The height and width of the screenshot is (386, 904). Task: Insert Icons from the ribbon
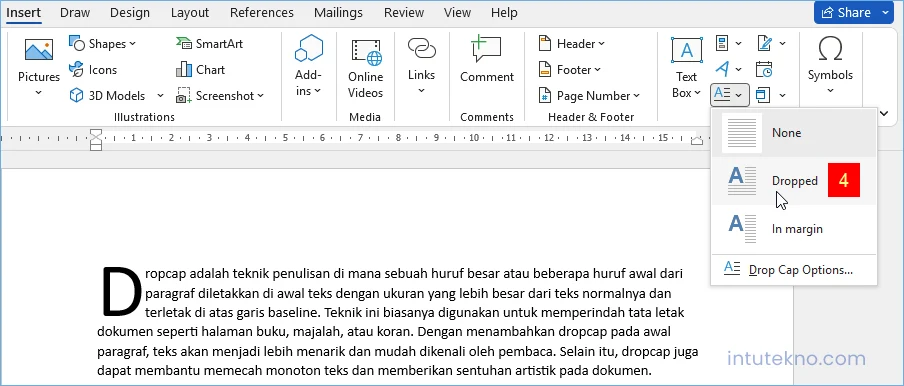click(x=93, y=70)
